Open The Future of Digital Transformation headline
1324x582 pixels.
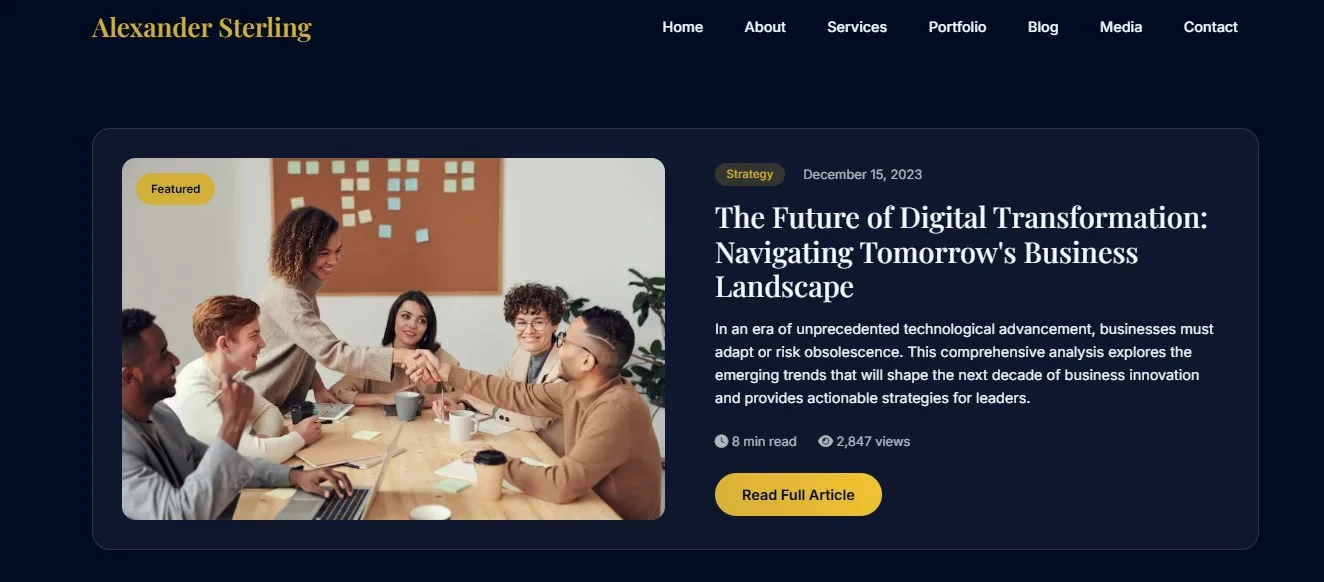pyautogui.click(x=961, y=252)
